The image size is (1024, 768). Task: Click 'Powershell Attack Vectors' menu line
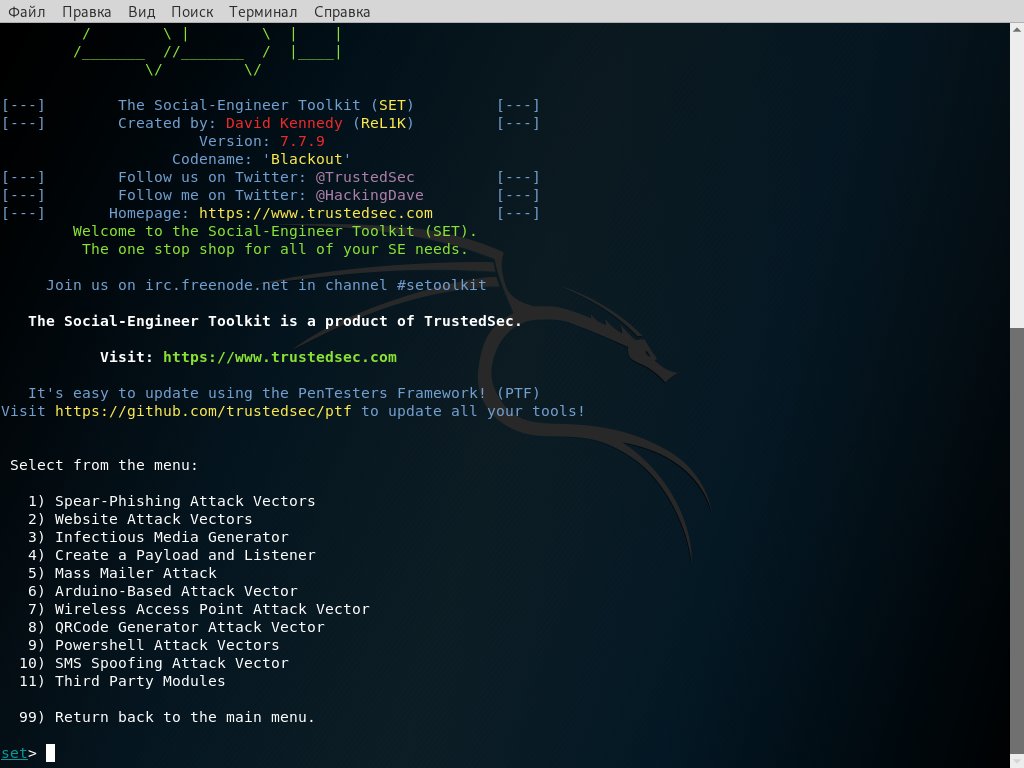tap(153, 645)
